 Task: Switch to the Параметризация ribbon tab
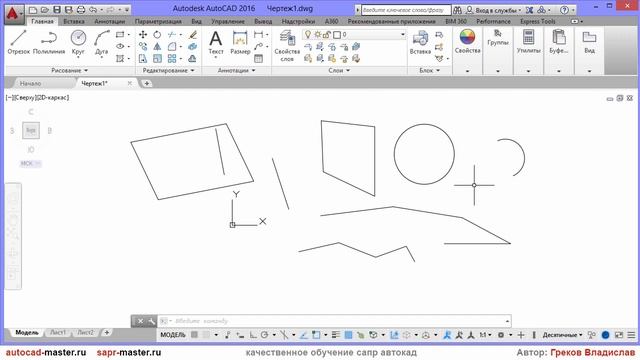point(158,21)
